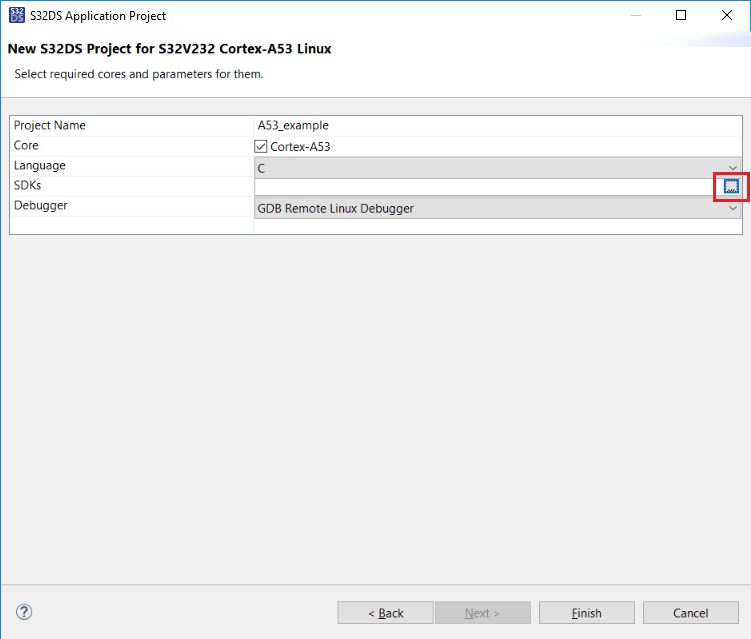
Task: Click the Cancel button
Action: [691, 613]
